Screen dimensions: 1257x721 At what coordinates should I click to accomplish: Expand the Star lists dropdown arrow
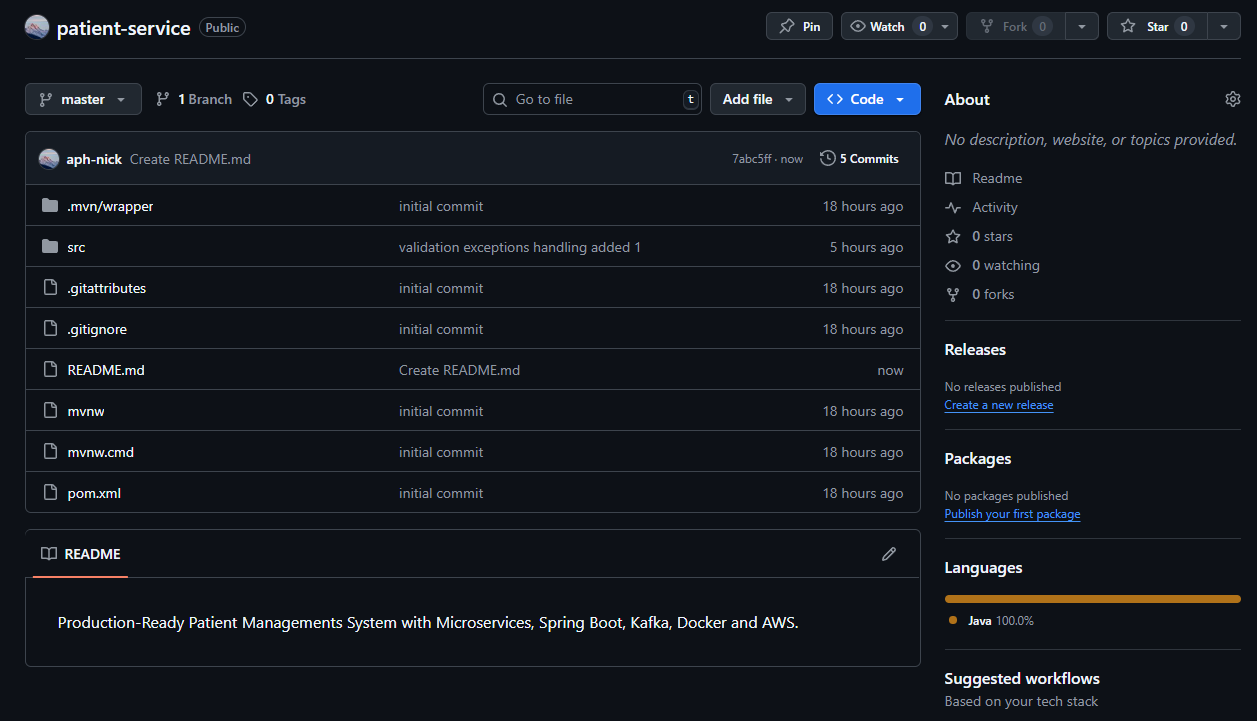pyautogui.click(x=1224, y=27)
